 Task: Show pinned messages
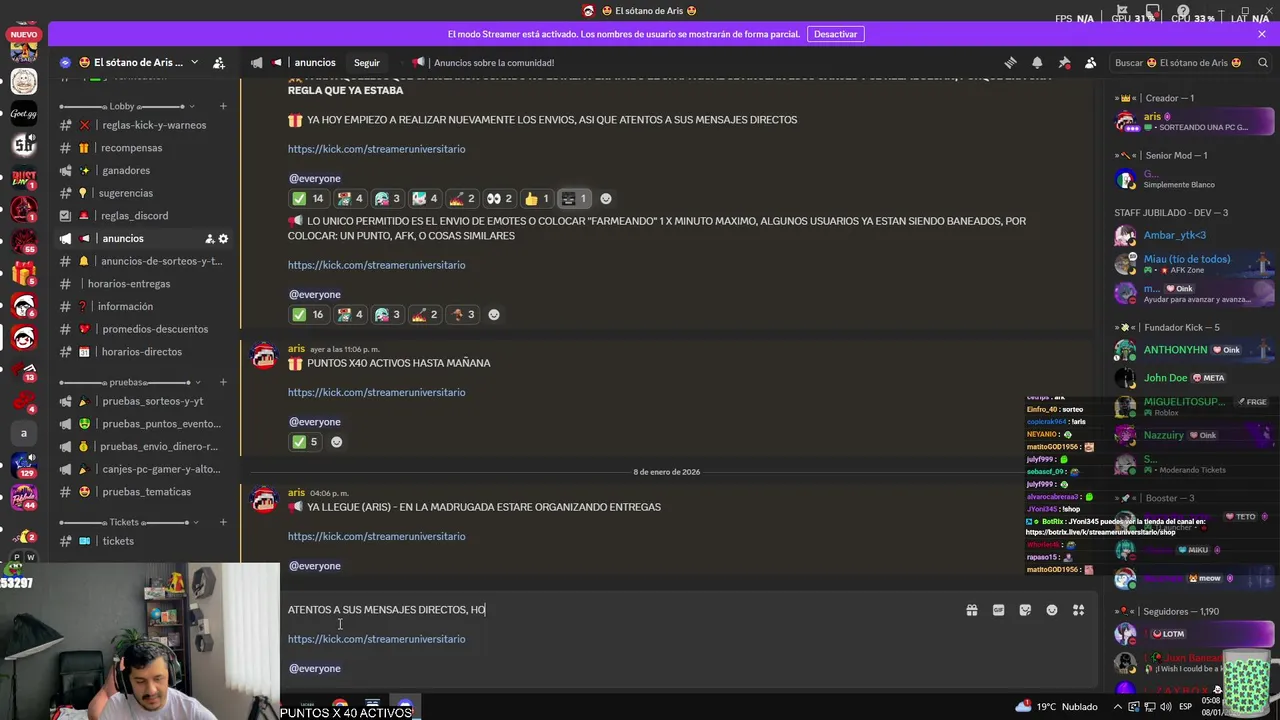[x=1064, y=62]
